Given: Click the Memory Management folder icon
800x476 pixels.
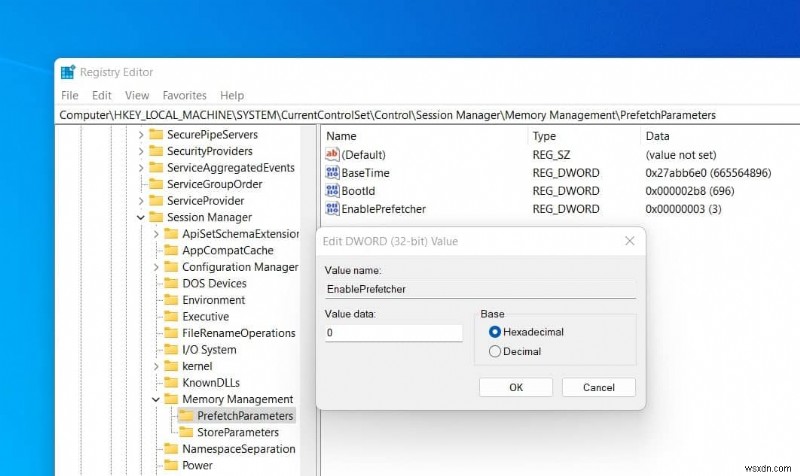Looking at the screenshot, I should point(171,399).
